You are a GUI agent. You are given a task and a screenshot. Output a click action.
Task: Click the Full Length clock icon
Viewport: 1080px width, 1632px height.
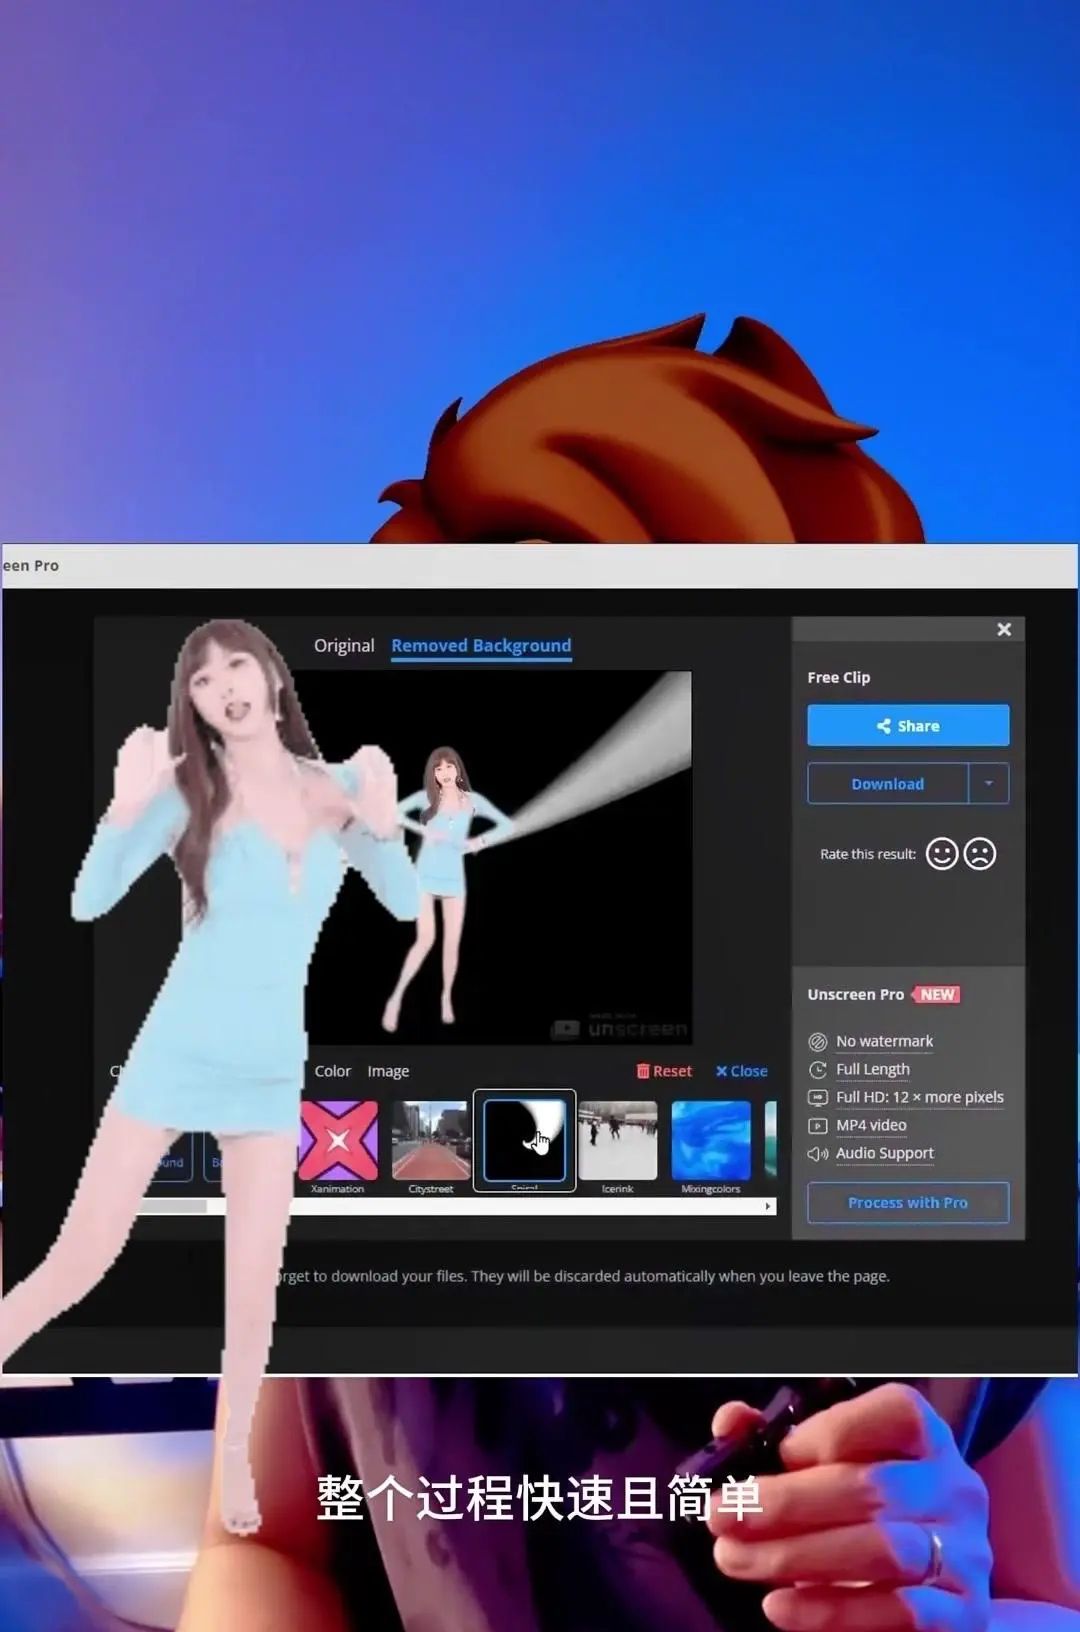click(x=817, y=1070)
